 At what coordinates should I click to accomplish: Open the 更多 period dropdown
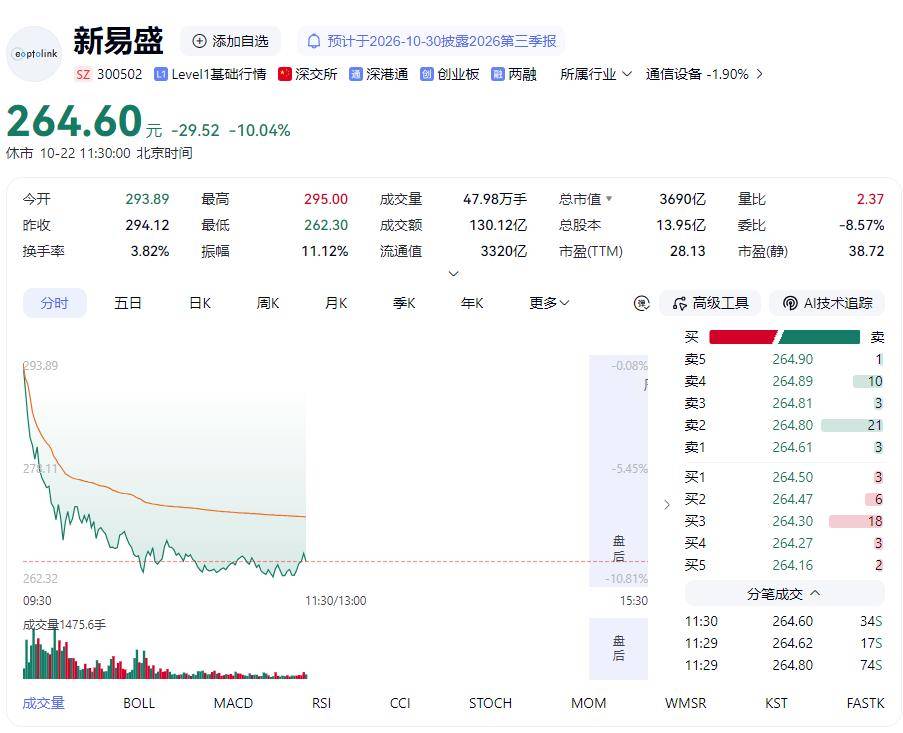tap(549, 303)
